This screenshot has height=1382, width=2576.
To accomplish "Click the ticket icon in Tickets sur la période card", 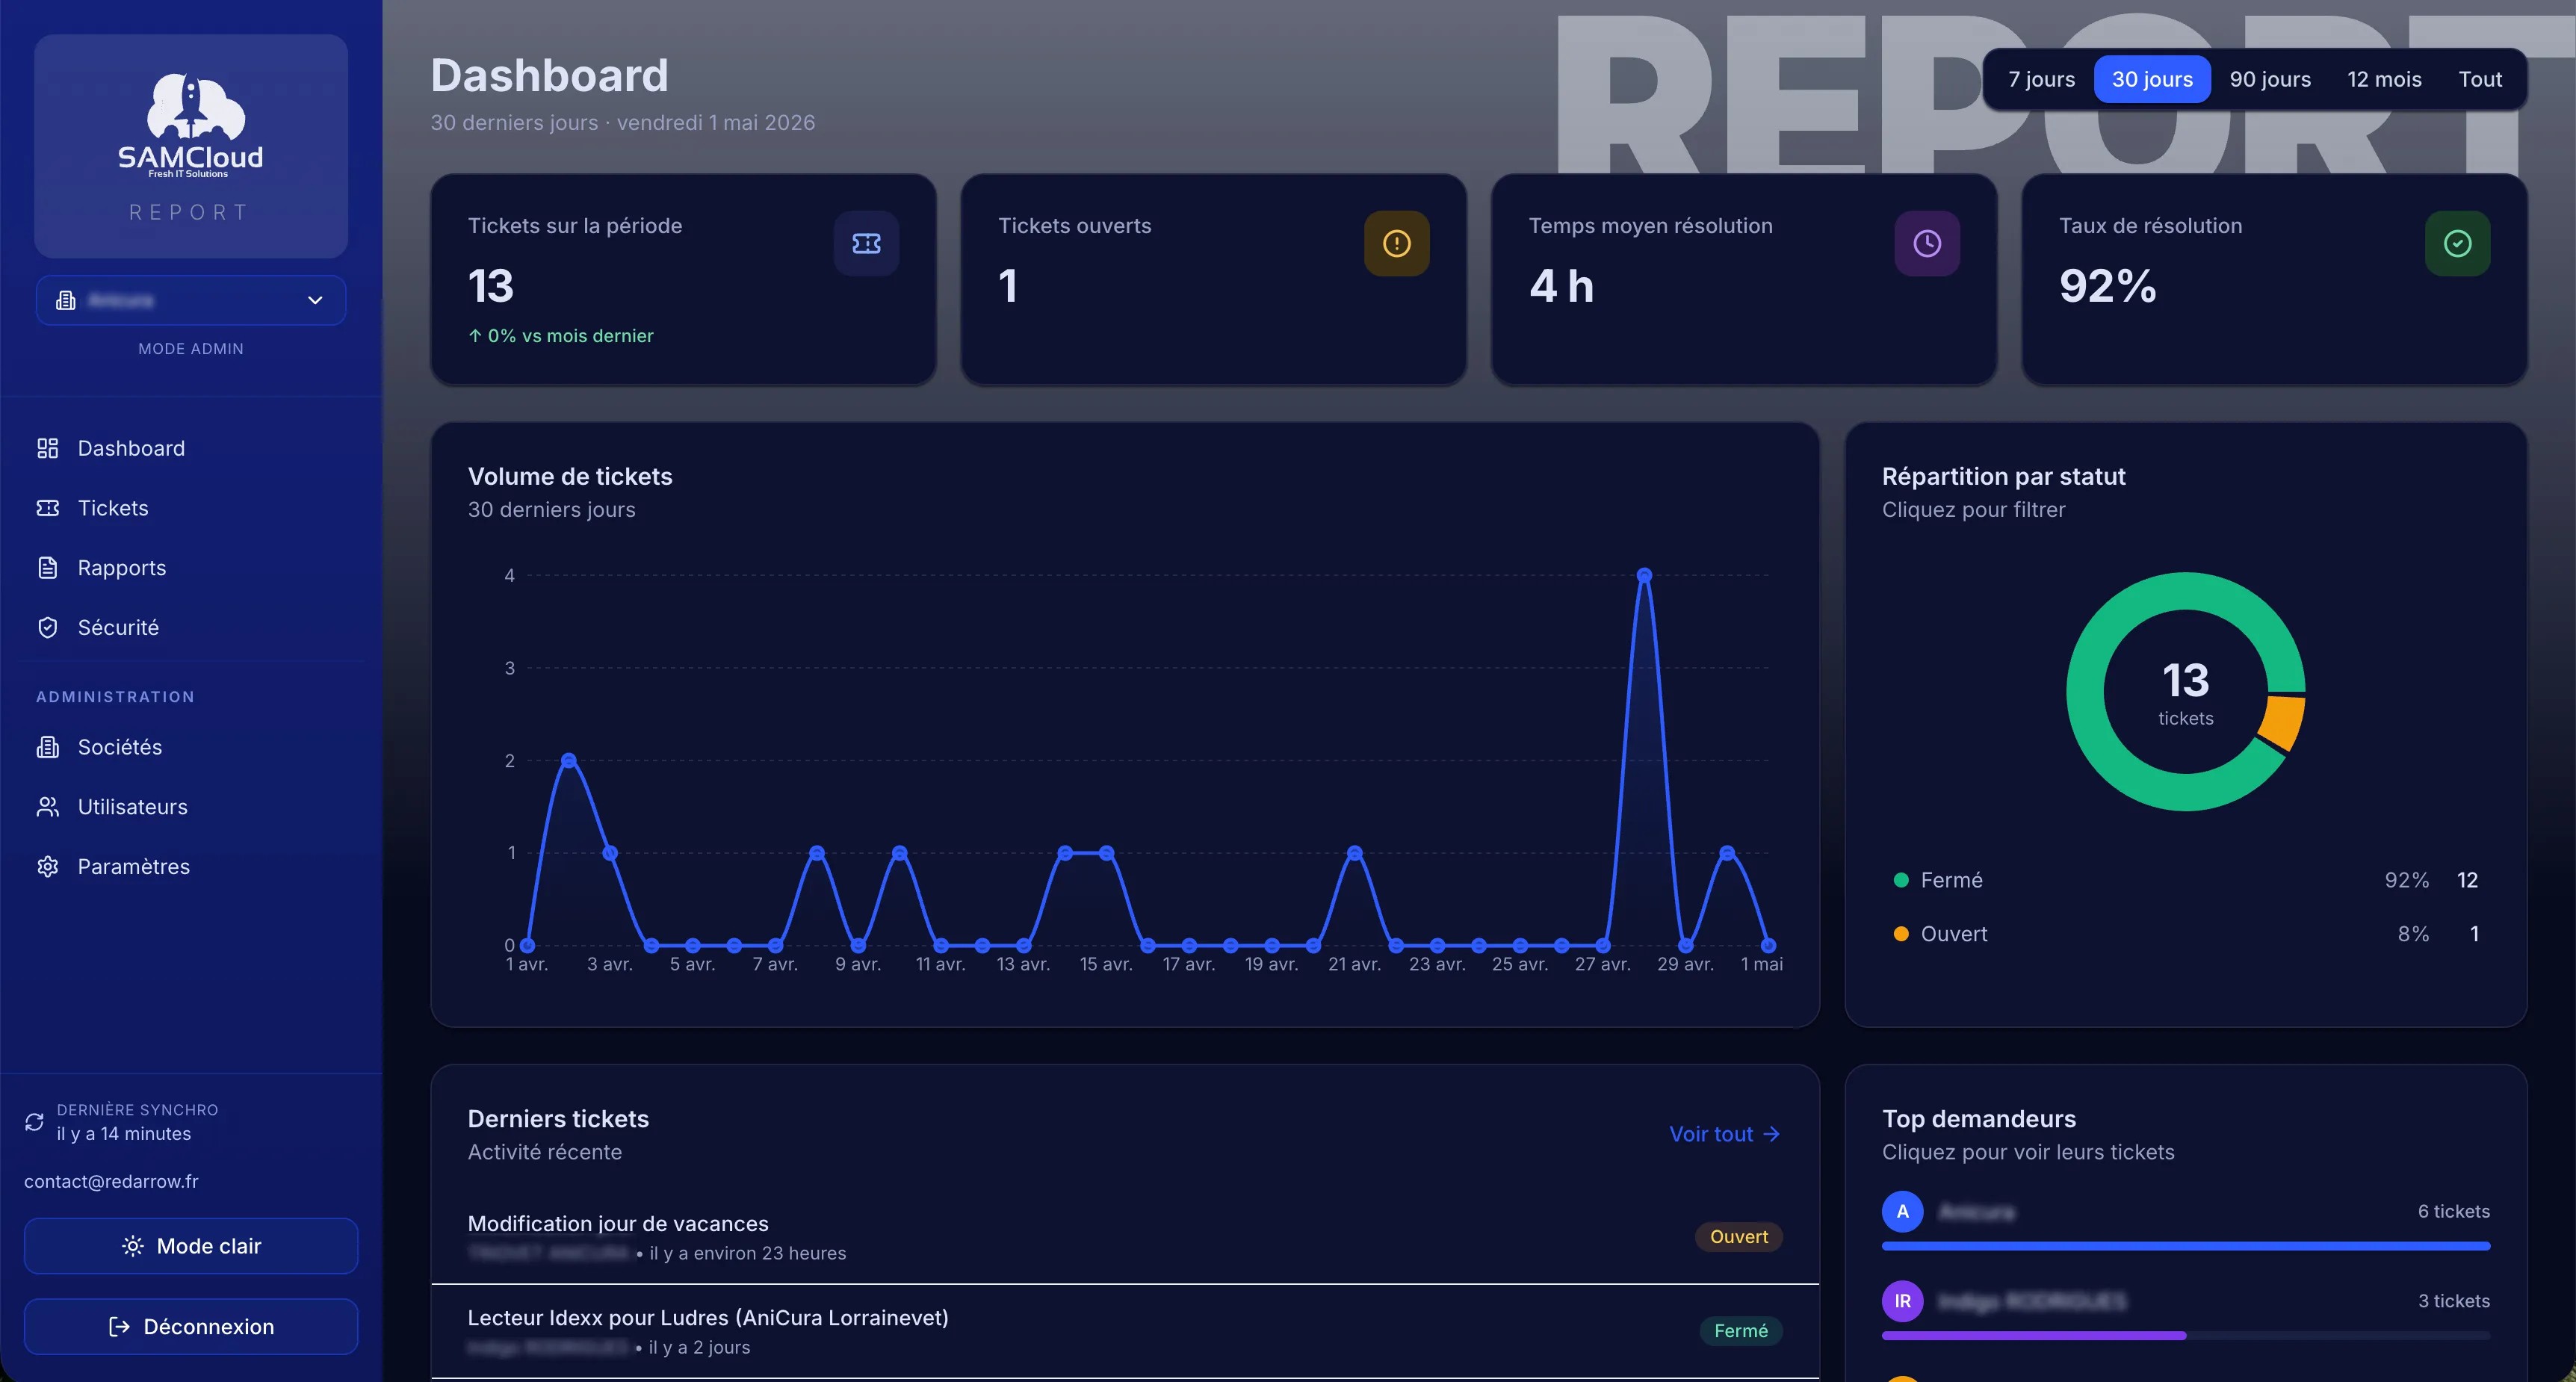I will tap(866, 243).
